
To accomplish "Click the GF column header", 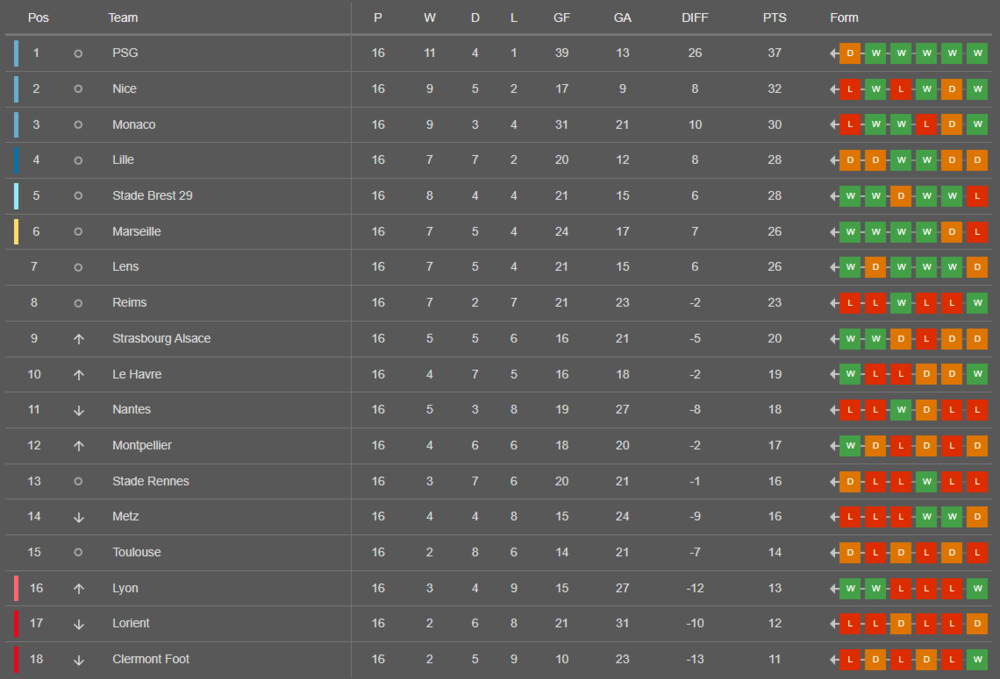I will coord(562,18).
